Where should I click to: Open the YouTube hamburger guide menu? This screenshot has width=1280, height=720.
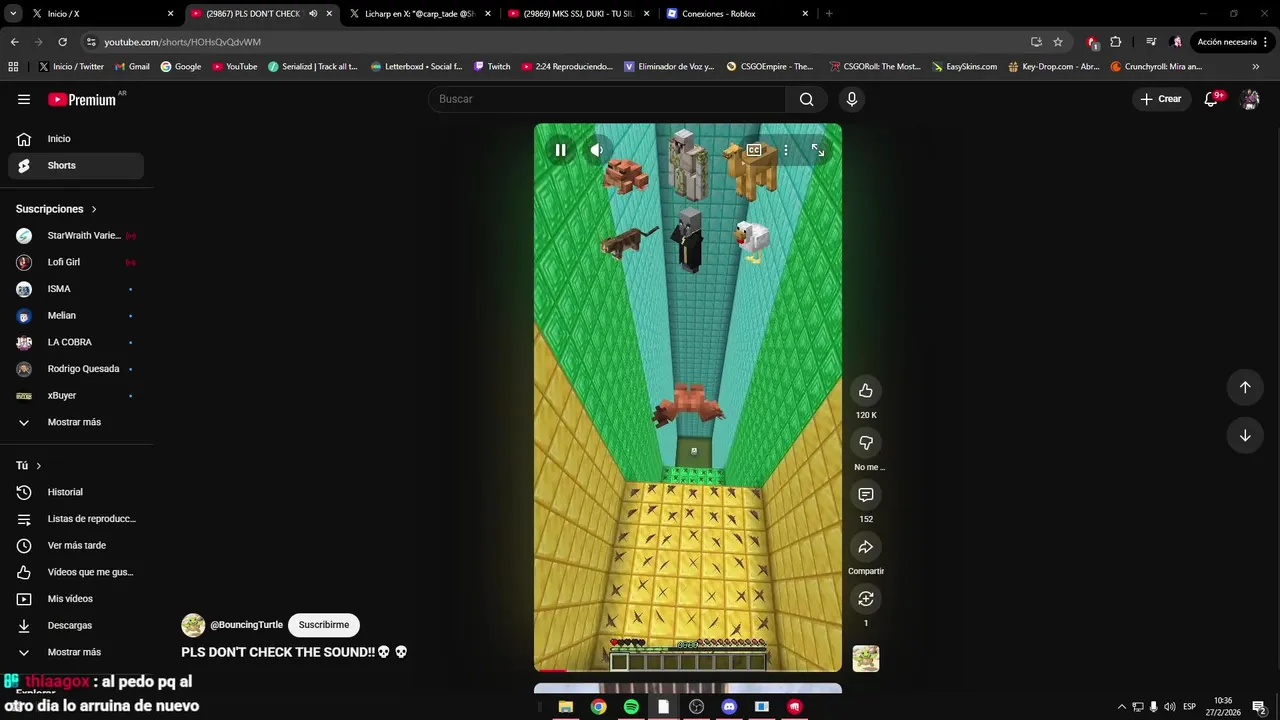click(x=24, y=99)
